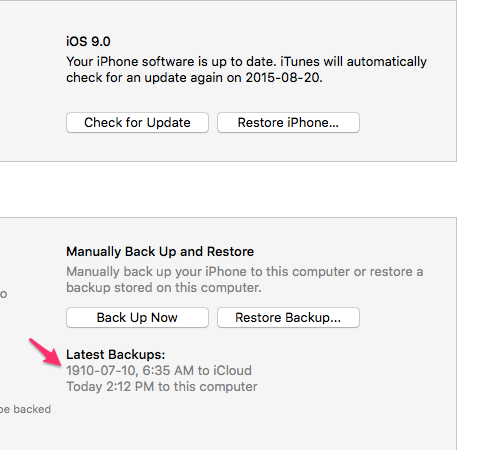Select the iOS 9.0 version heading

pyautogui.click(x=88, y=42)
